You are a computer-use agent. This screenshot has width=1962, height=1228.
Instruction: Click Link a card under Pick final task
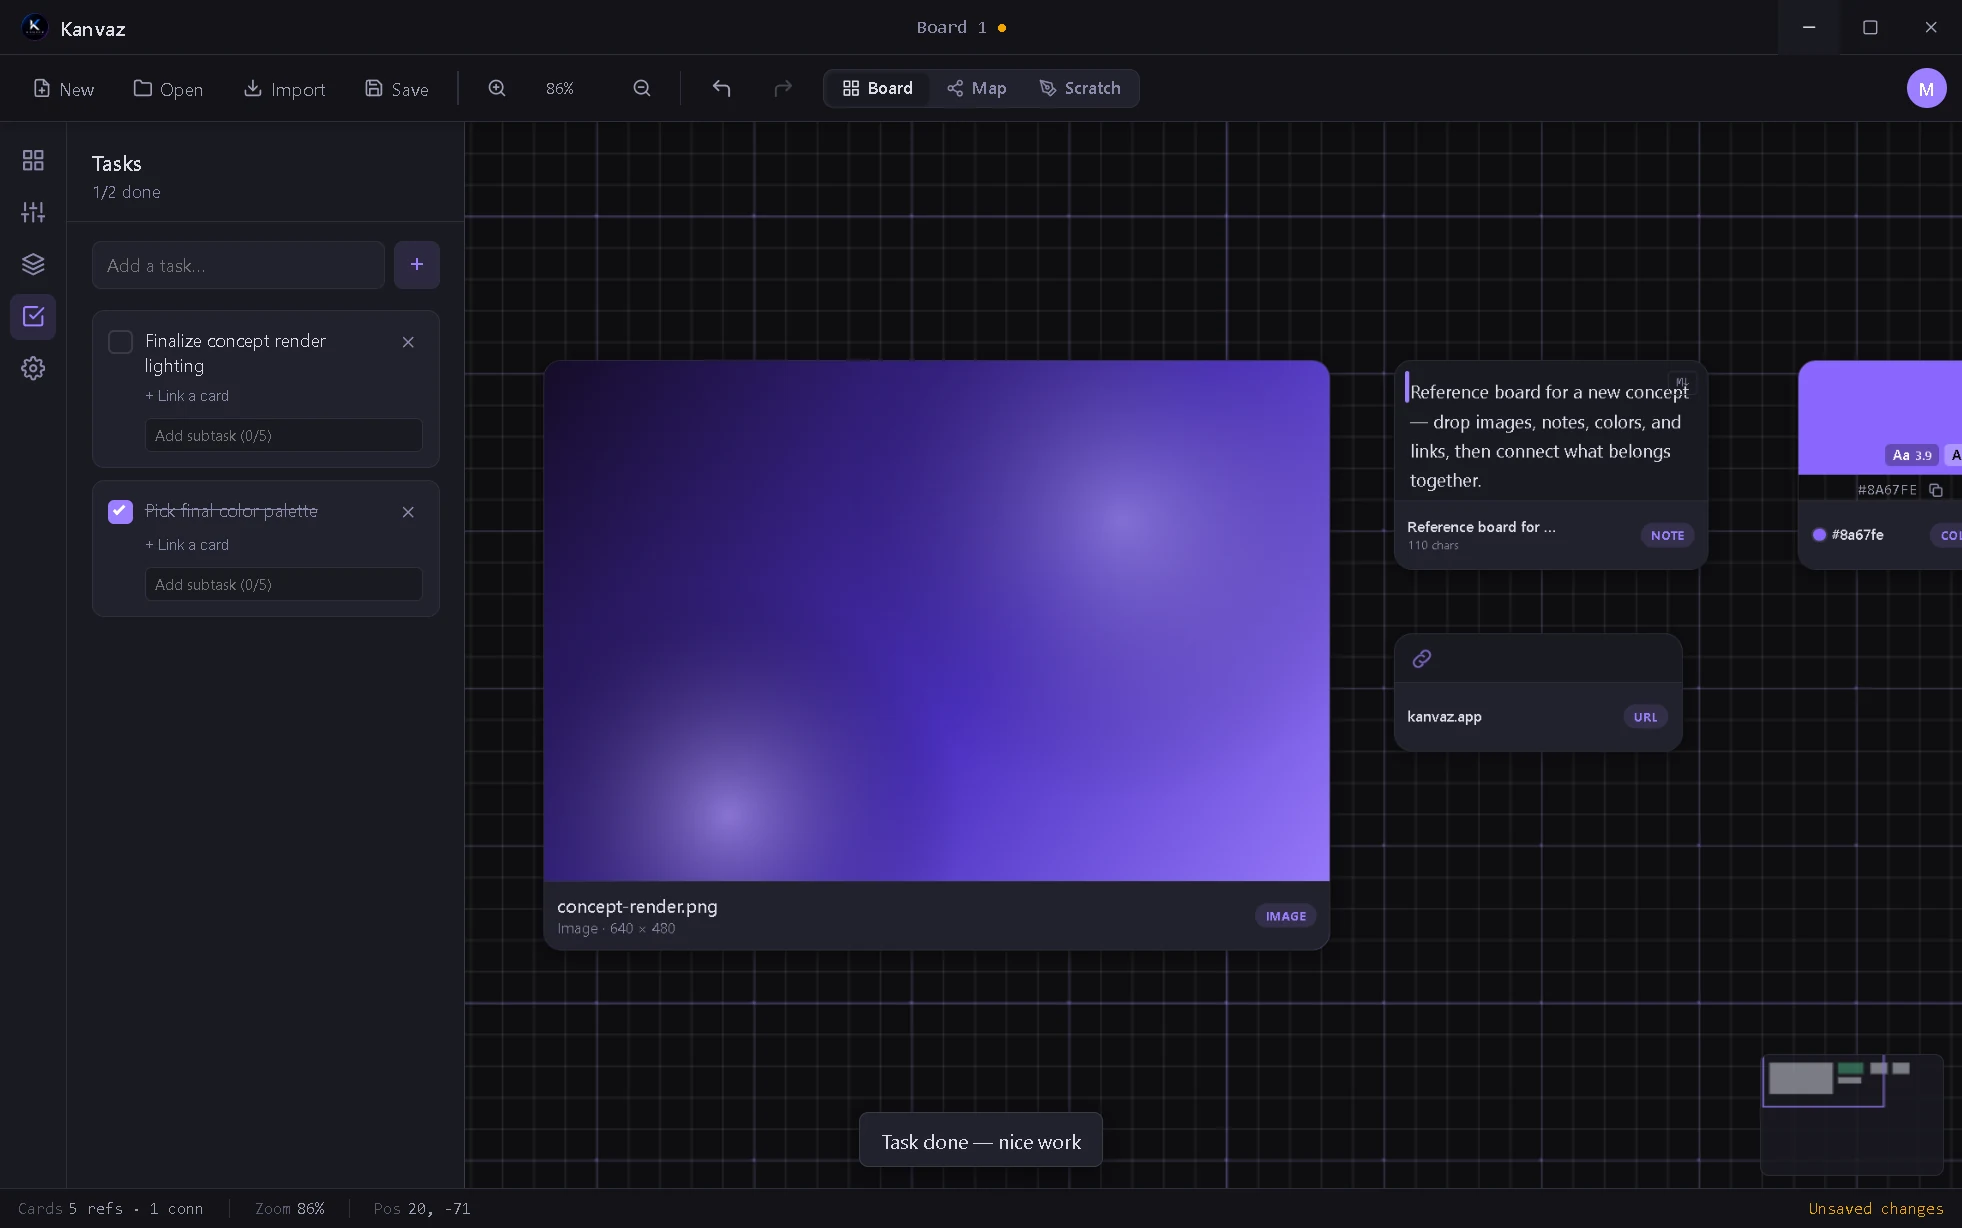pos(187,545)
